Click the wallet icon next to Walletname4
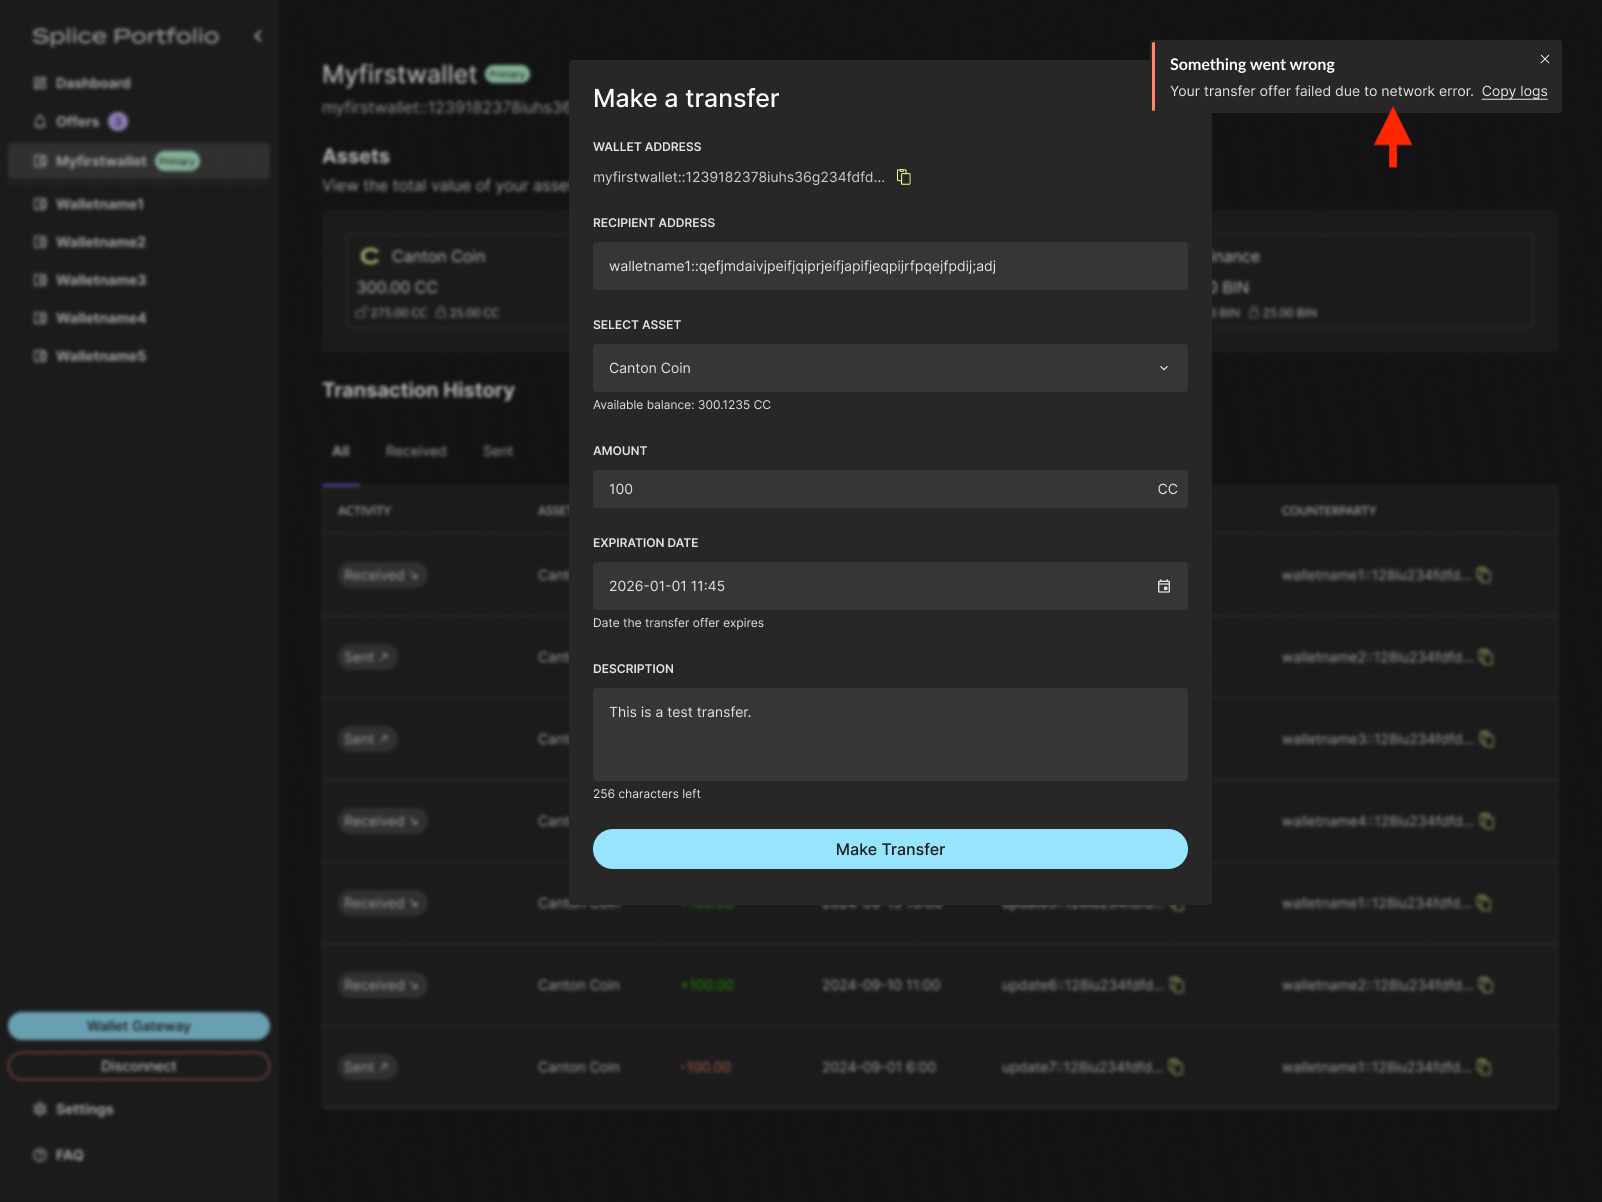Viewport: 1602px width, 1202px height. (x=40, y=318)
